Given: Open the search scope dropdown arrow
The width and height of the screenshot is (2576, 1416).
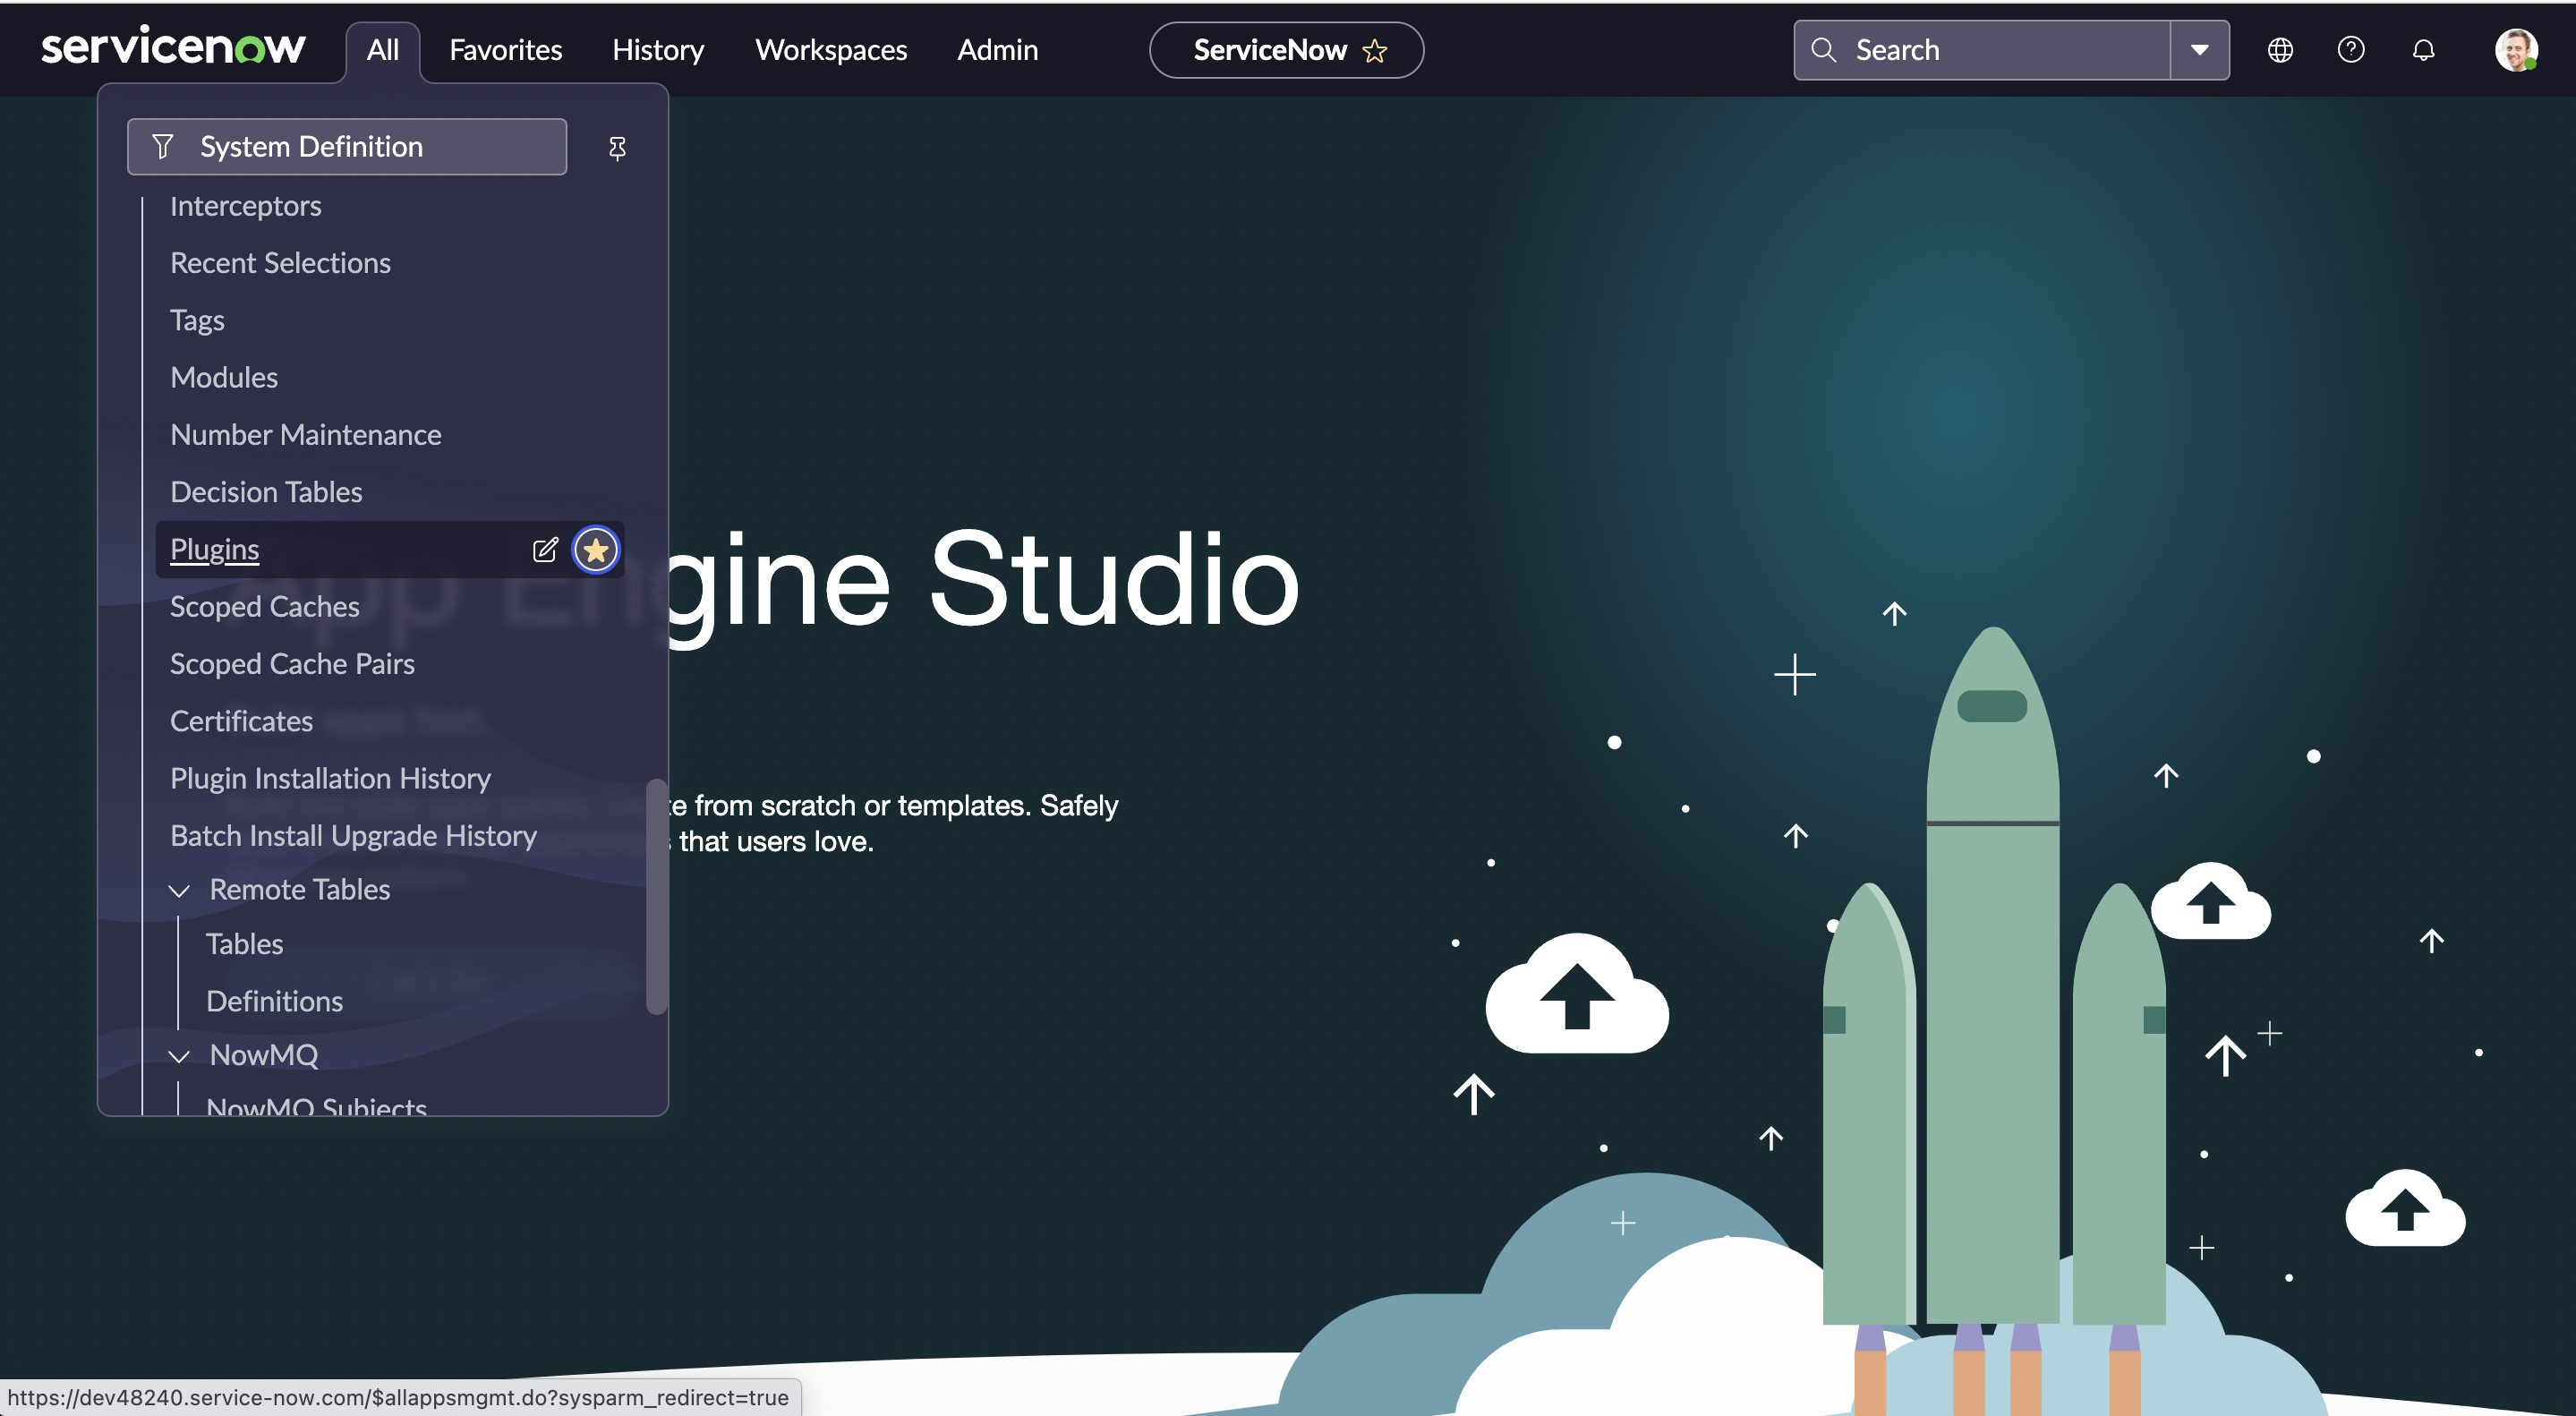Looking at the screenshot, I should [2199, 50].
